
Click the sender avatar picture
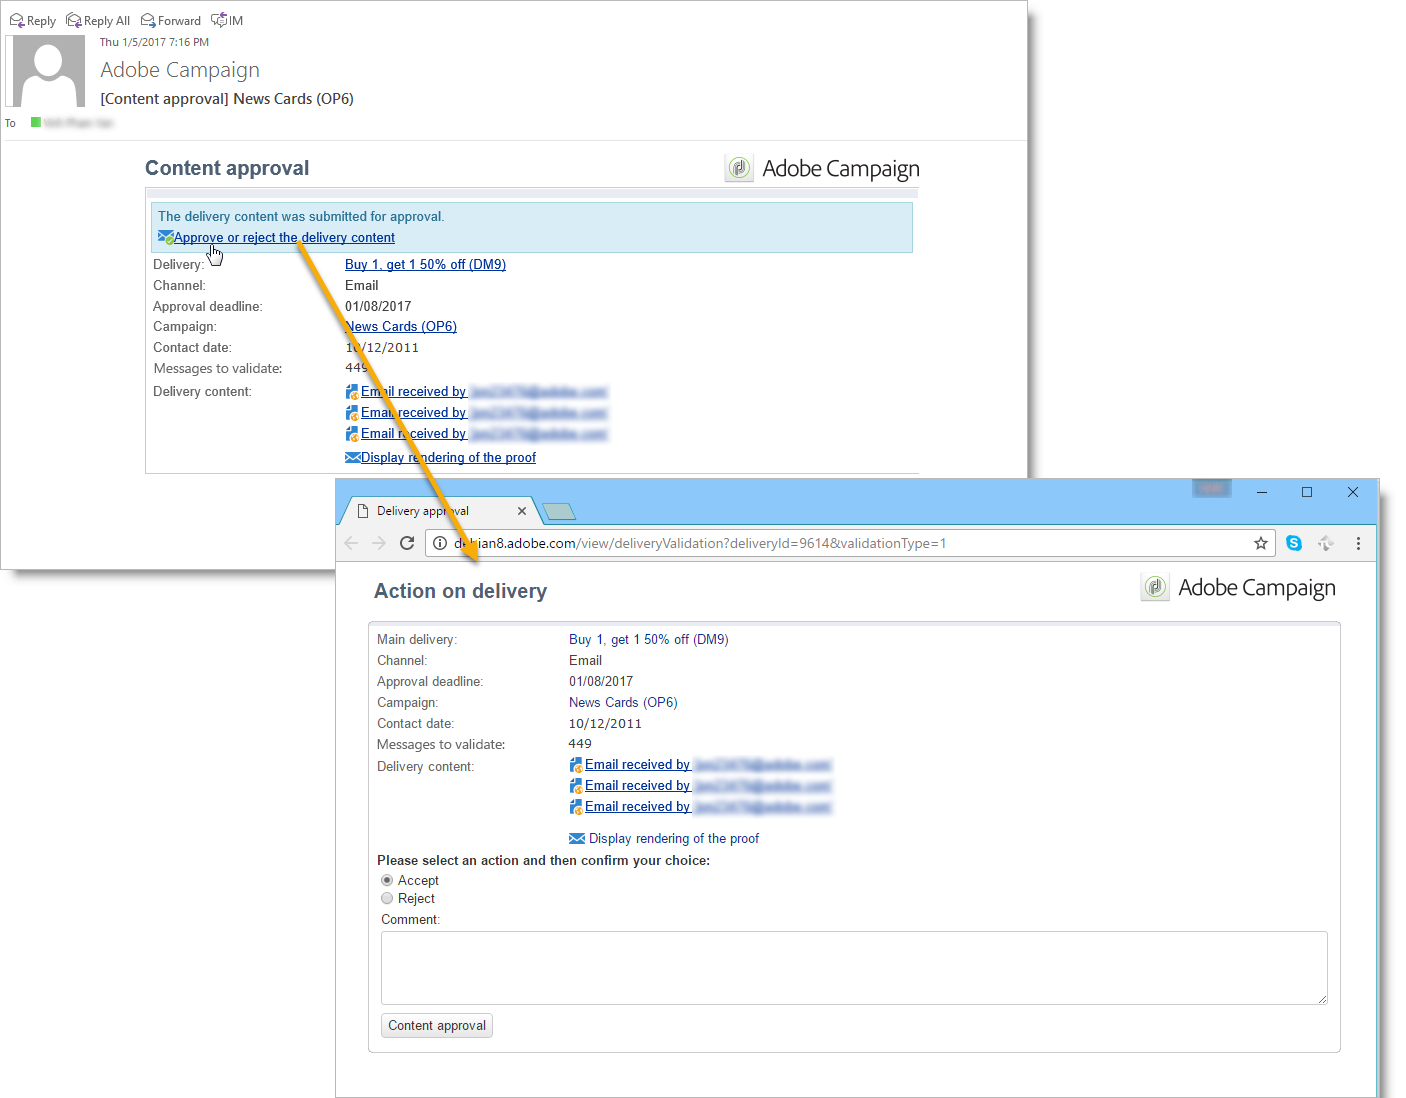pyautogui.click(x=49, y=71)
